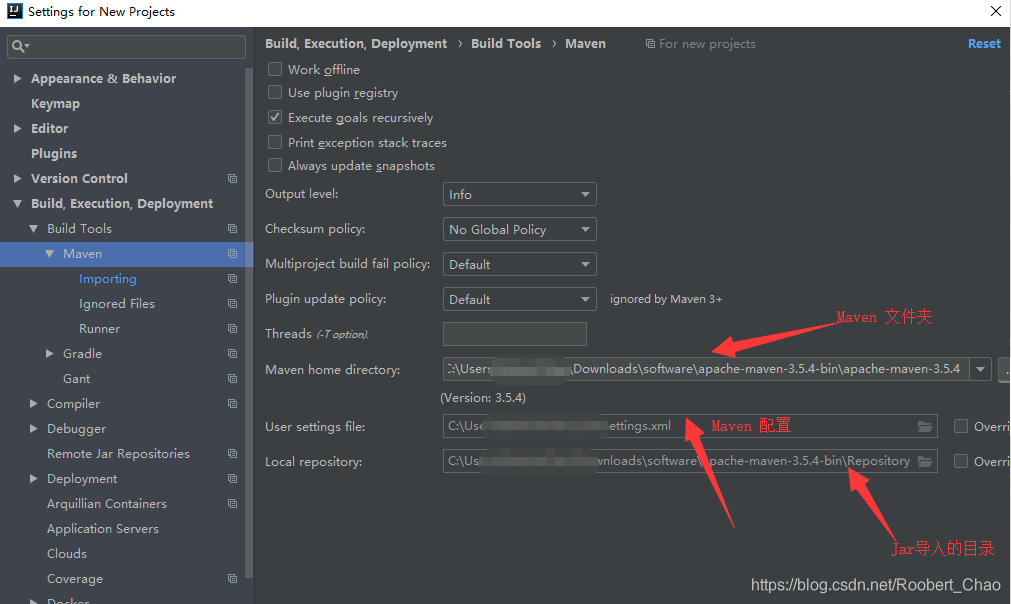Collapse the Maven node arrow

(50, 254)
